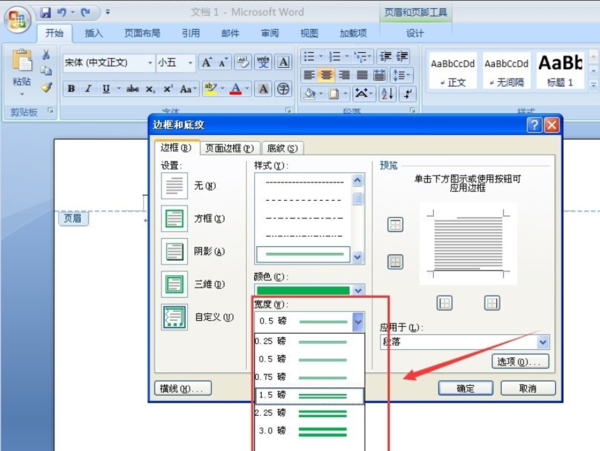600x451 pixels.
Task: Toggle subscript formatting
Action: pos(150,89)
